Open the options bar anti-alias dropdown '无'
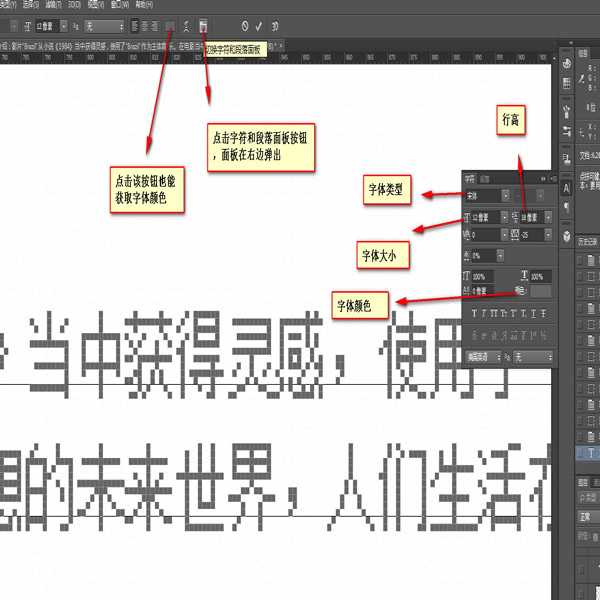 pyautogui.click(x=104, y=26)
